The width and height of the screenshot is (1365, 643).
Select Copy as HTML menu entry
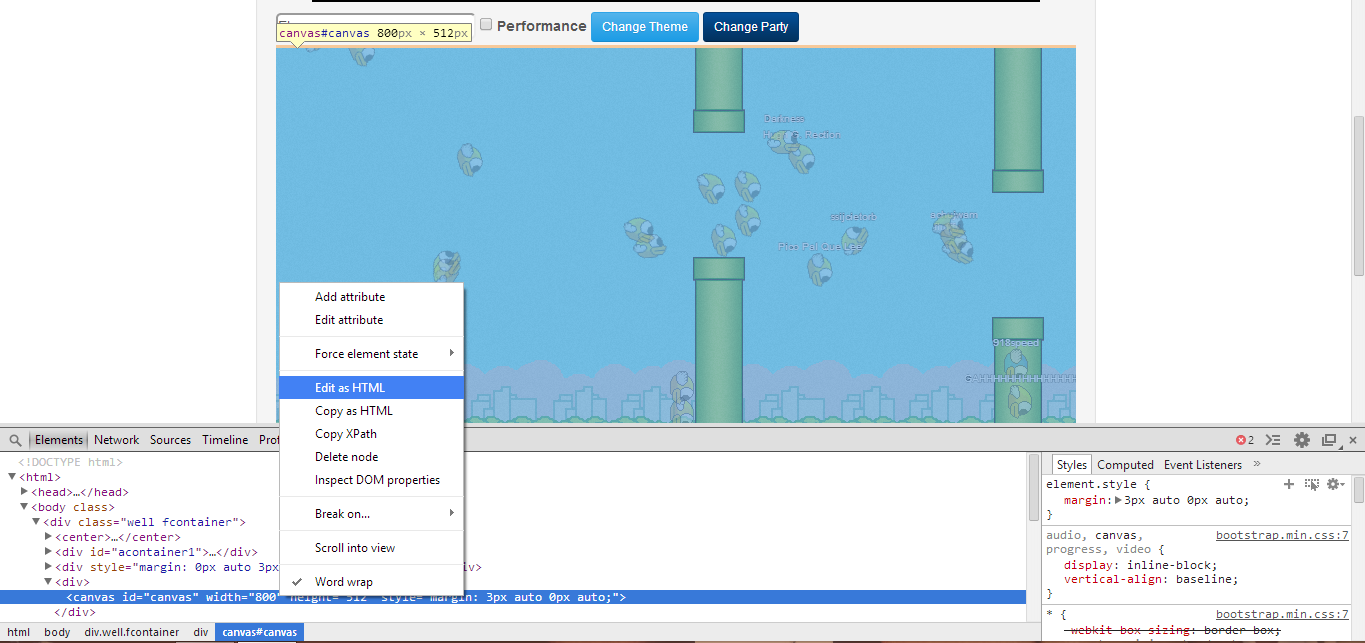click(x=372, y=411)
